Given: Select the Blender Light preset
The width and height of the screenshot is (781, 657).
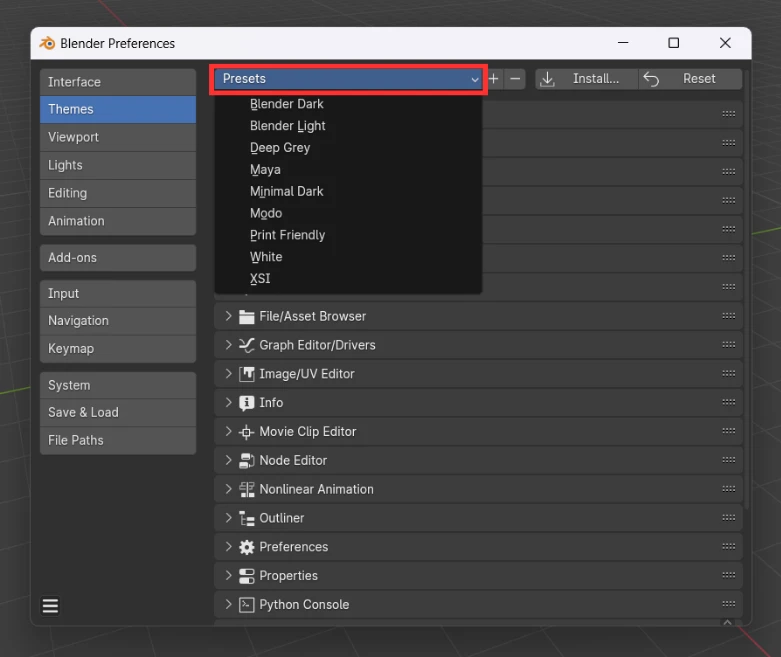Looking at the screenshot, I should coord(348,126).
